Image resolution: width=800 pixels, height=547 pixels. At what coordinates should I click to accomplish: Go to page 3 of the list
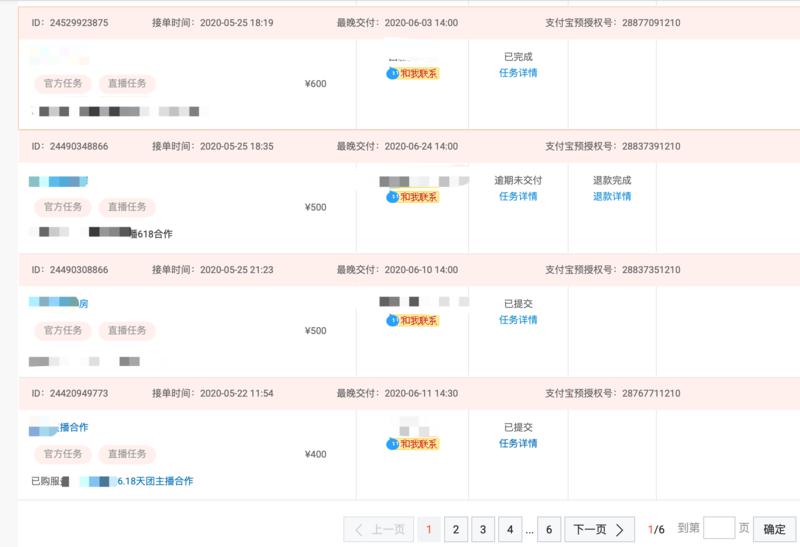[483, 530]
